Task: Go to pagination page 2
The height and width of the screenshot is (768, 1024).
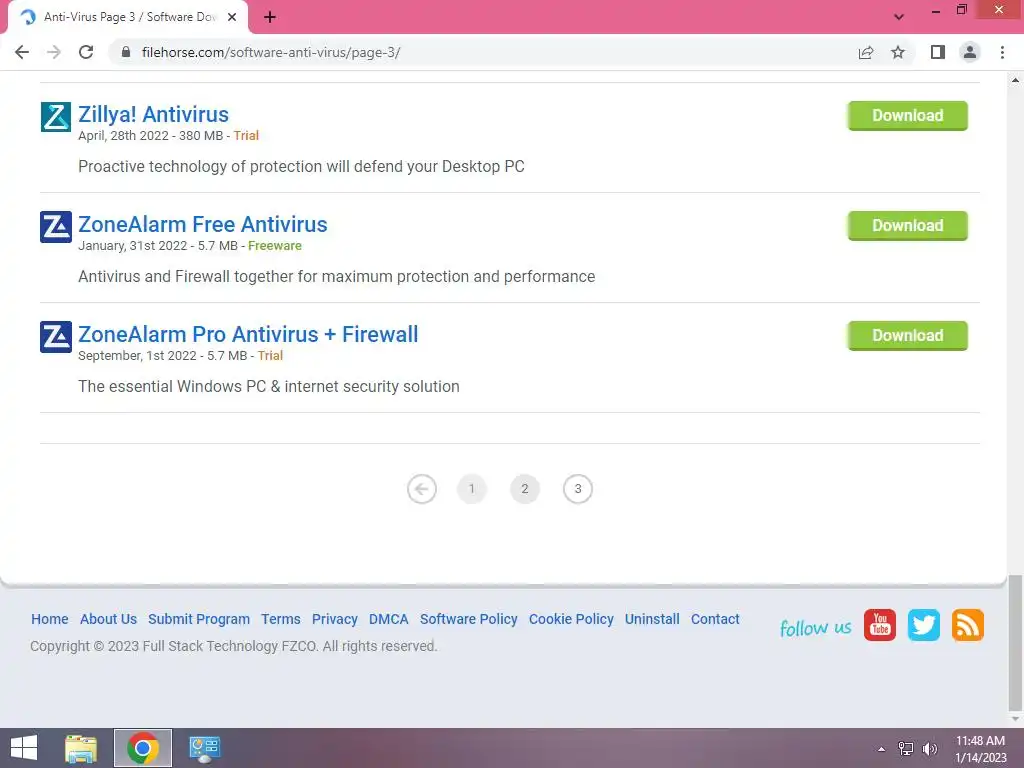Action: (524, 489)
